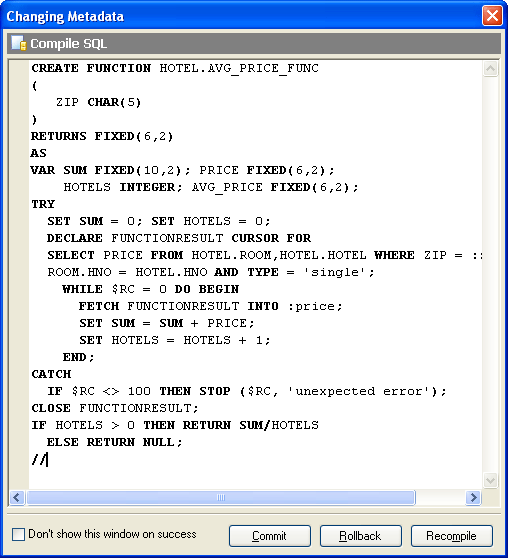This screenshot has height=558, width=508.
Task: Close the Changing Metadata dialog
Action: point(492,16)
